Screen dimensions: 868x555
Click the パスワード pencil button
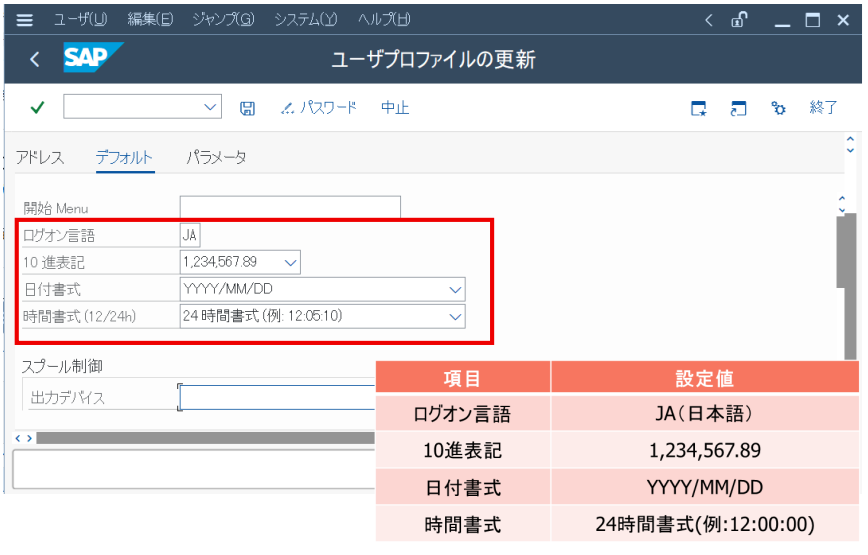(318, 107)
